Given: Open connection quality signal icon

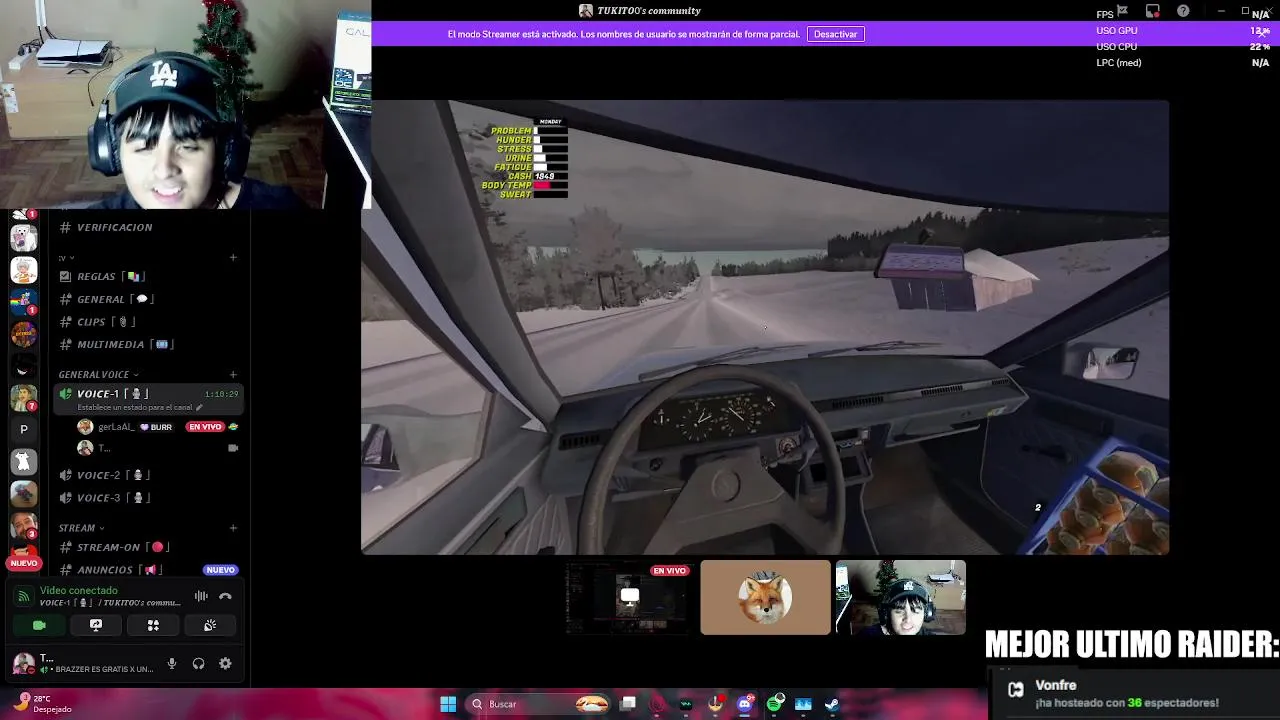Looking at the screenshot, I should [25, 596].
